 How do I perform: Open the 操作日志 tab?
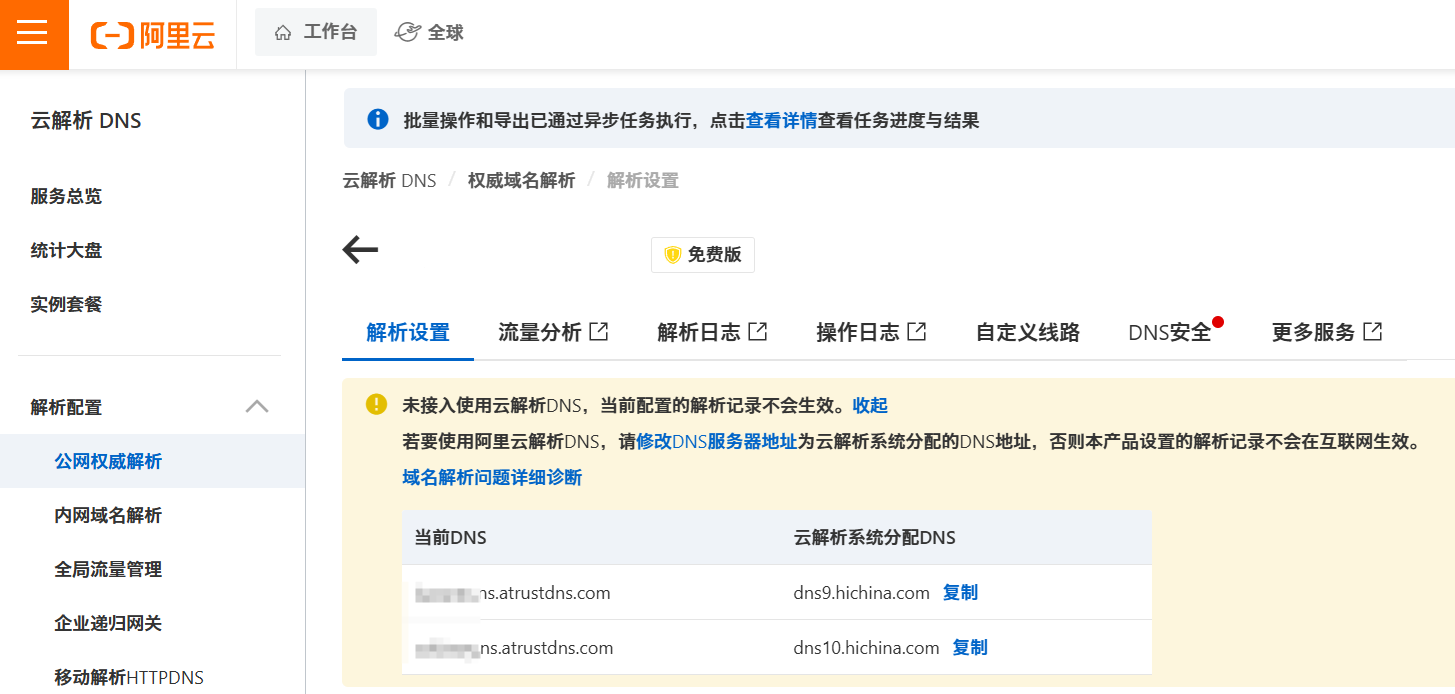(871, 332)
